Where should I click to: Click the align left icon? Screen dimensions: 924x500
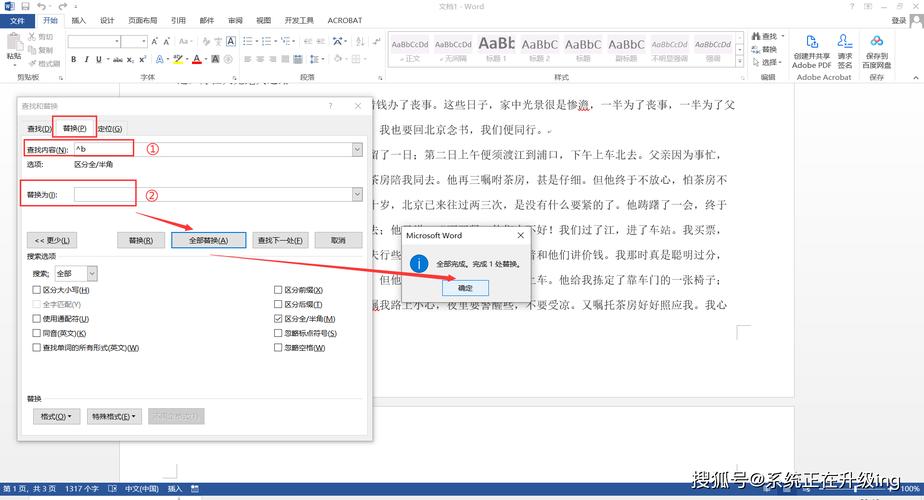coord(248,59)
